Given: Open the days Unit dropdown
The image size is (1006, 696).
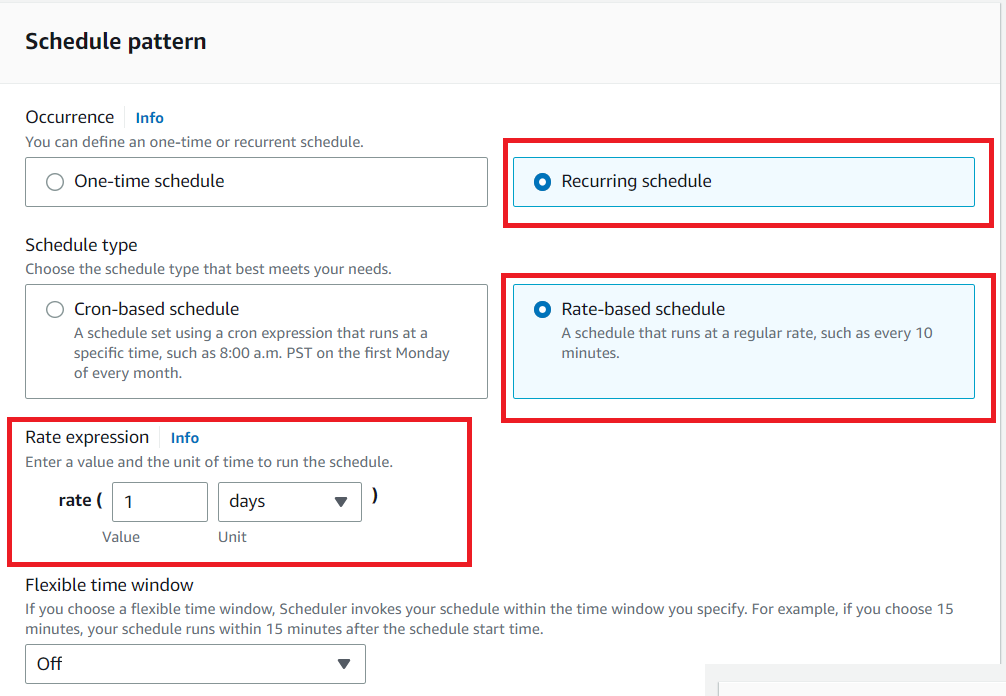Looking at the screenshot, I should coord(290,502).
